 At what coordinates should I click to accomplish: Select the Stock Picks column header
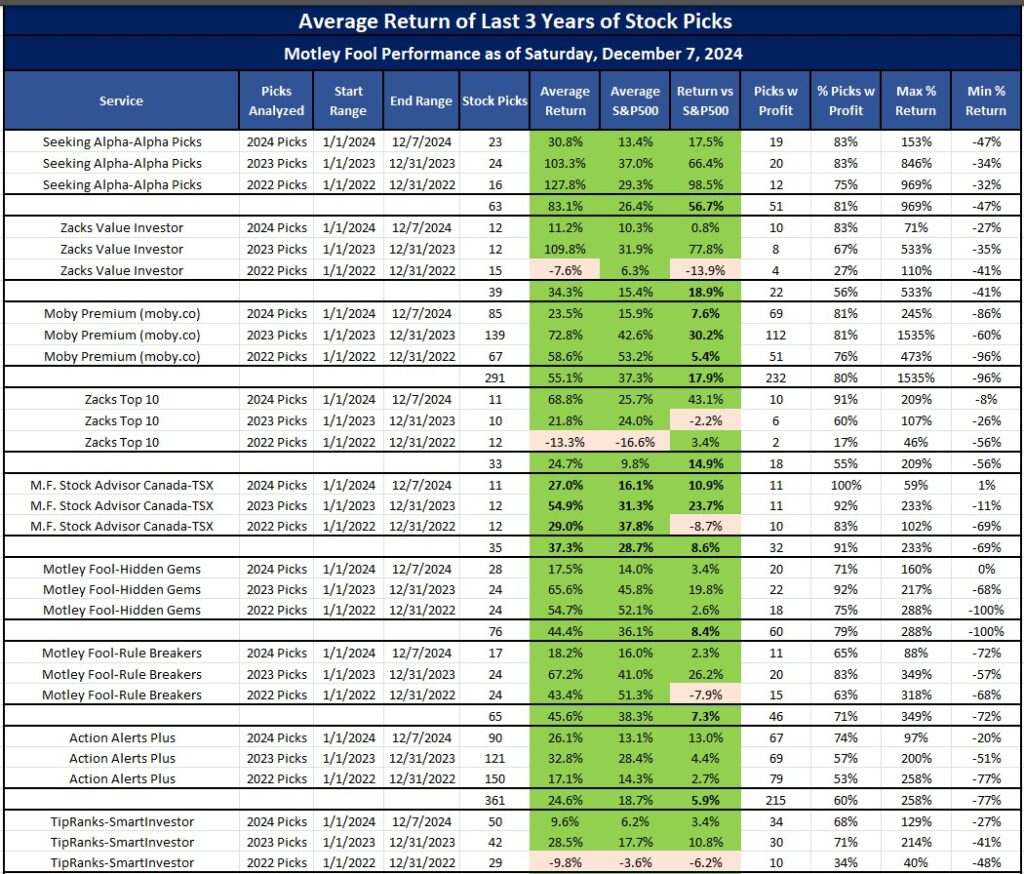coord(494,100)
